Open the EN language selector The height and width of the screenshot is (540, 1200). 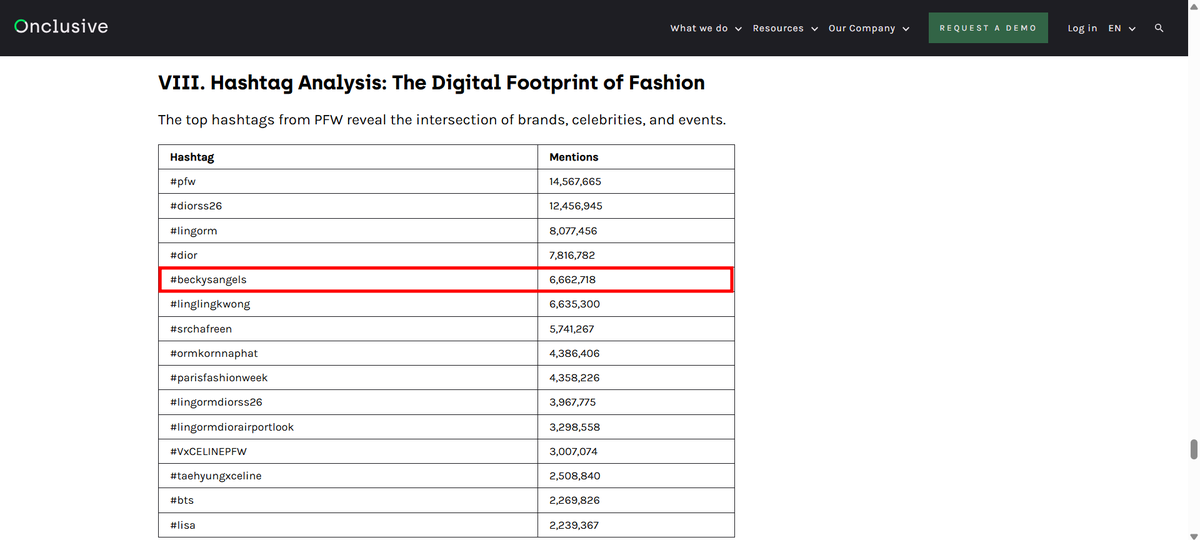1122,28
